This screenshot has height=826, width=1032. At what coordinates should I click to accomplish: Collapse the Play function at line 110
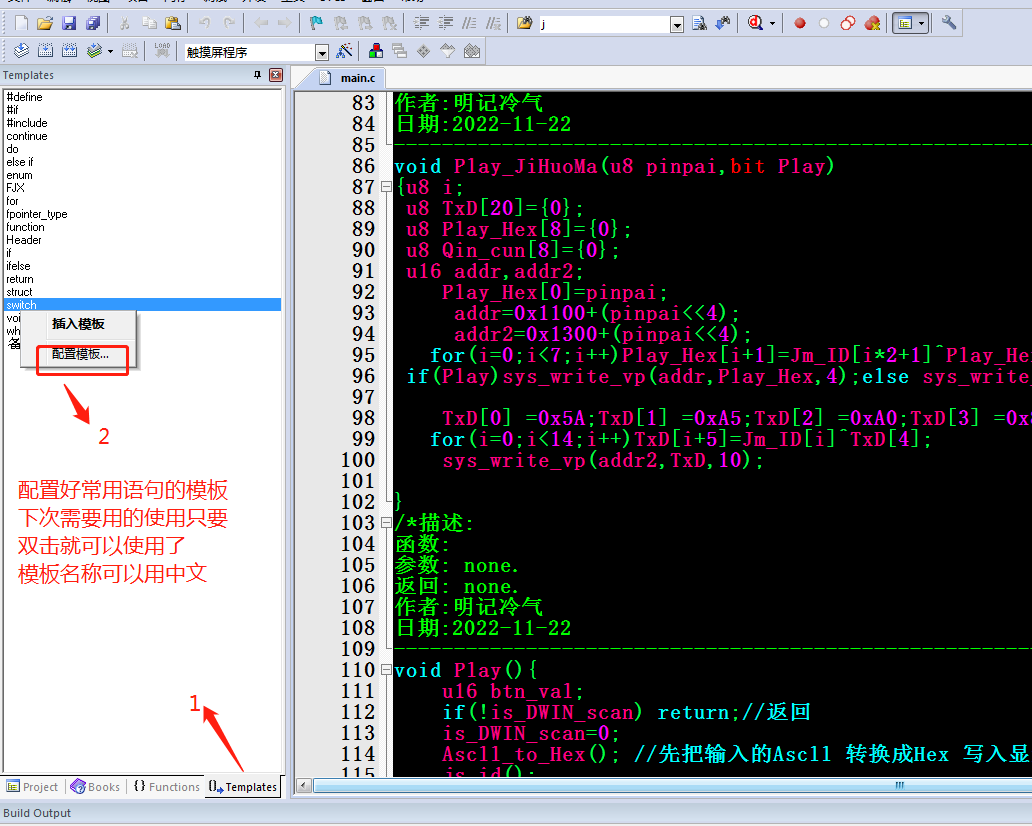[x=386, y=670]
